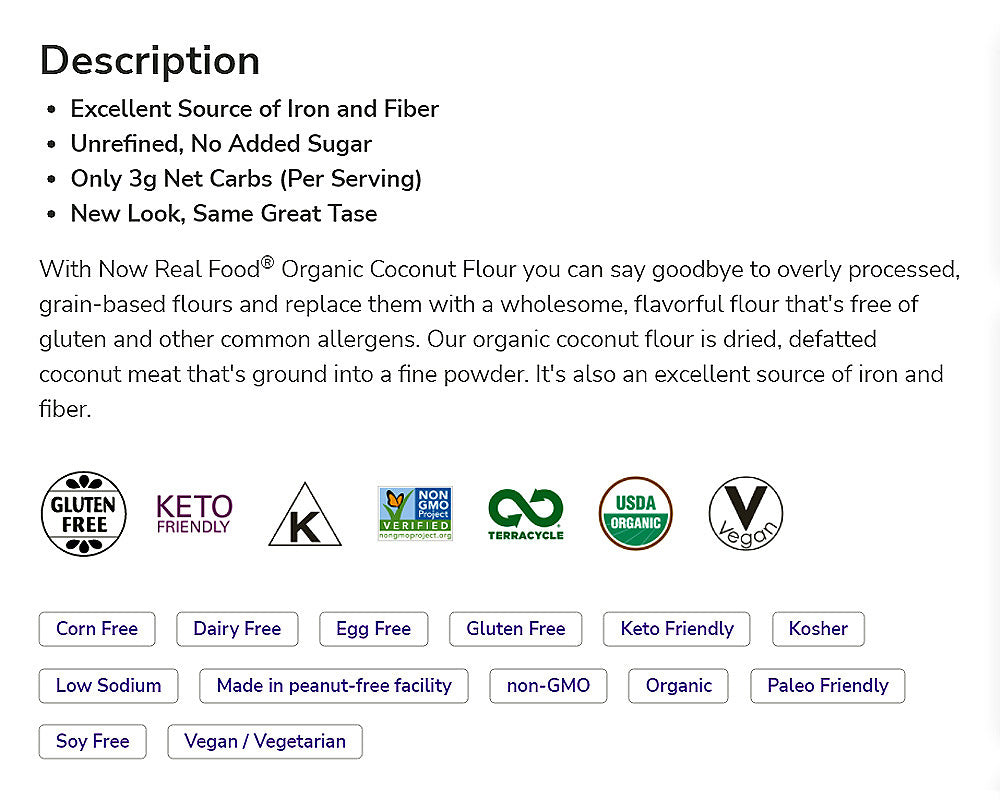The height and width of the screenshot is (805, 1000).
Task: Click the Vegan V circle icon
Action: click(746, 513)
